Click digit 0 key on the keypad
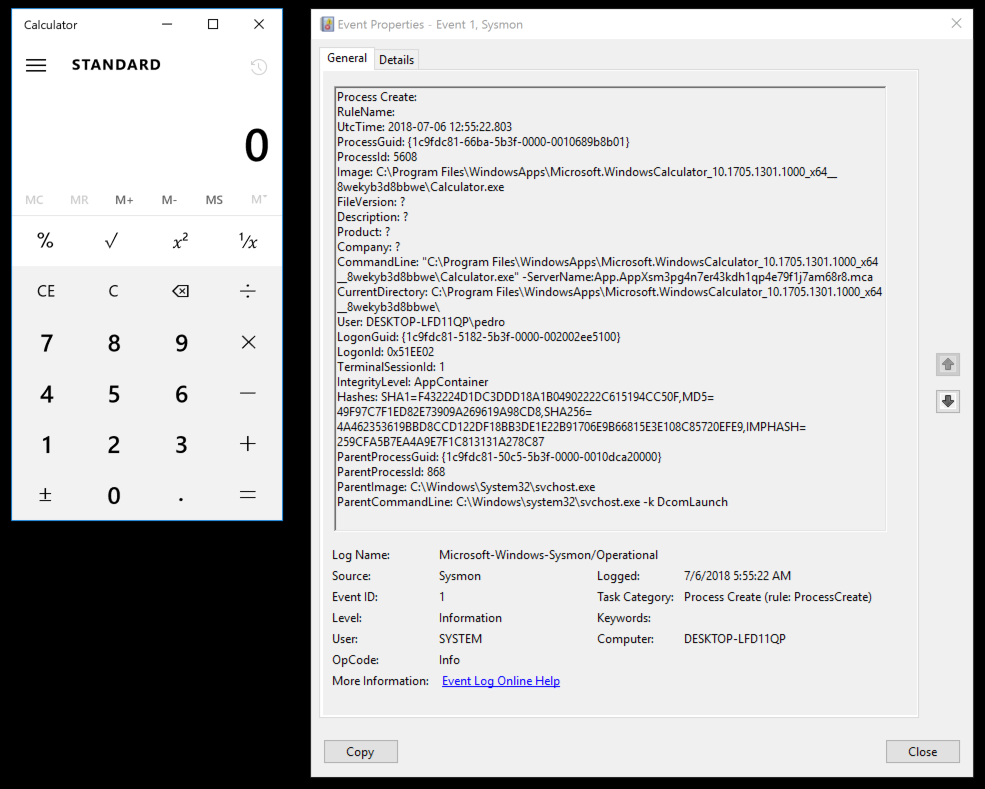This screenshot has width=985, height=789. (x=114, y=496)
